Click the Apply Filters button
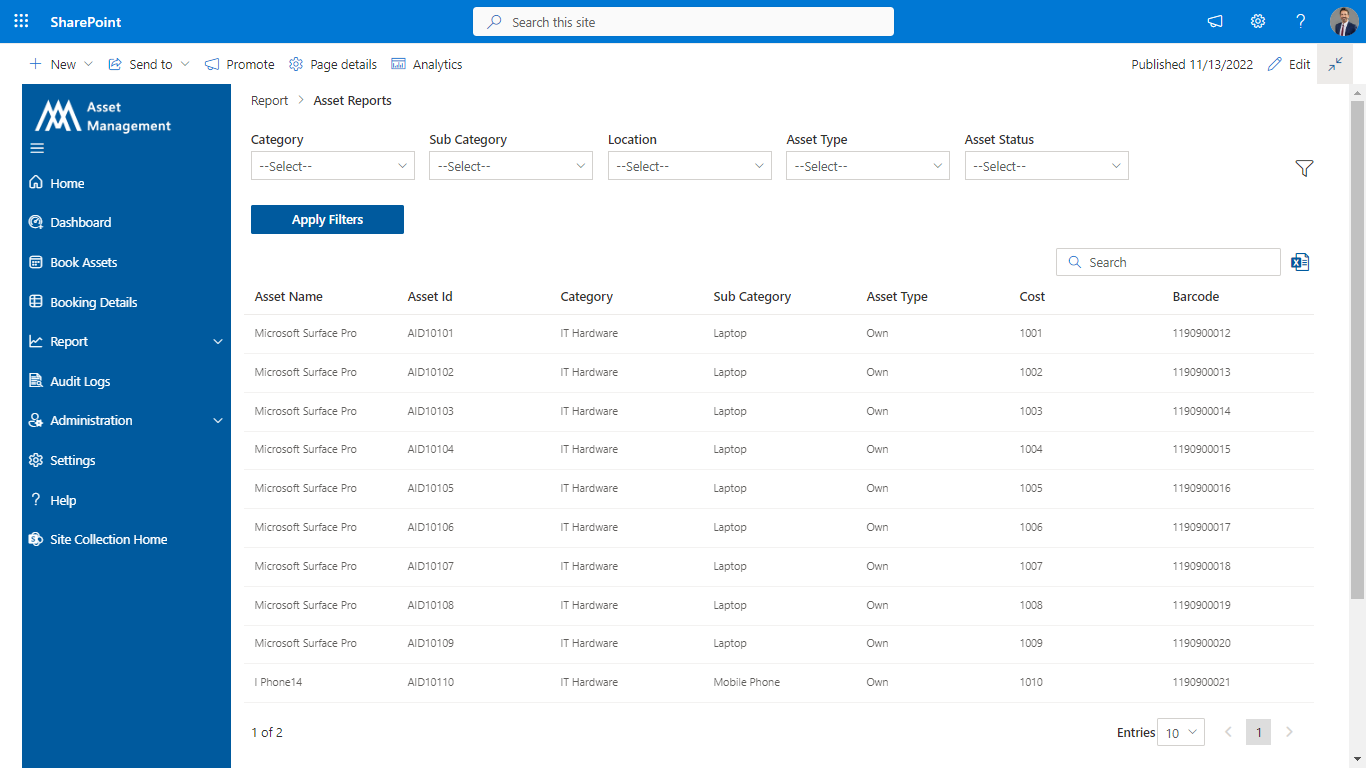The image size is (1366, 768). click(x=327, y=219)
